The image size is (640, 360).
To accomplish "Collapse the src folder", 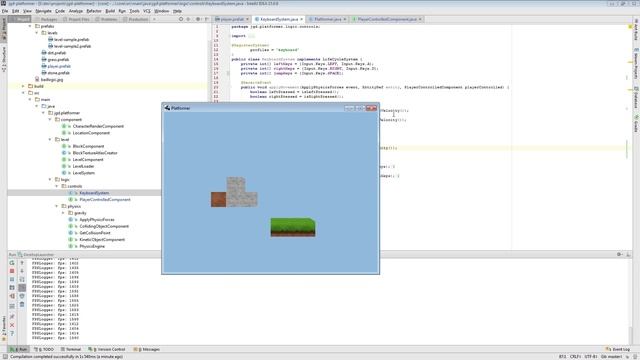I will [23, 93].
